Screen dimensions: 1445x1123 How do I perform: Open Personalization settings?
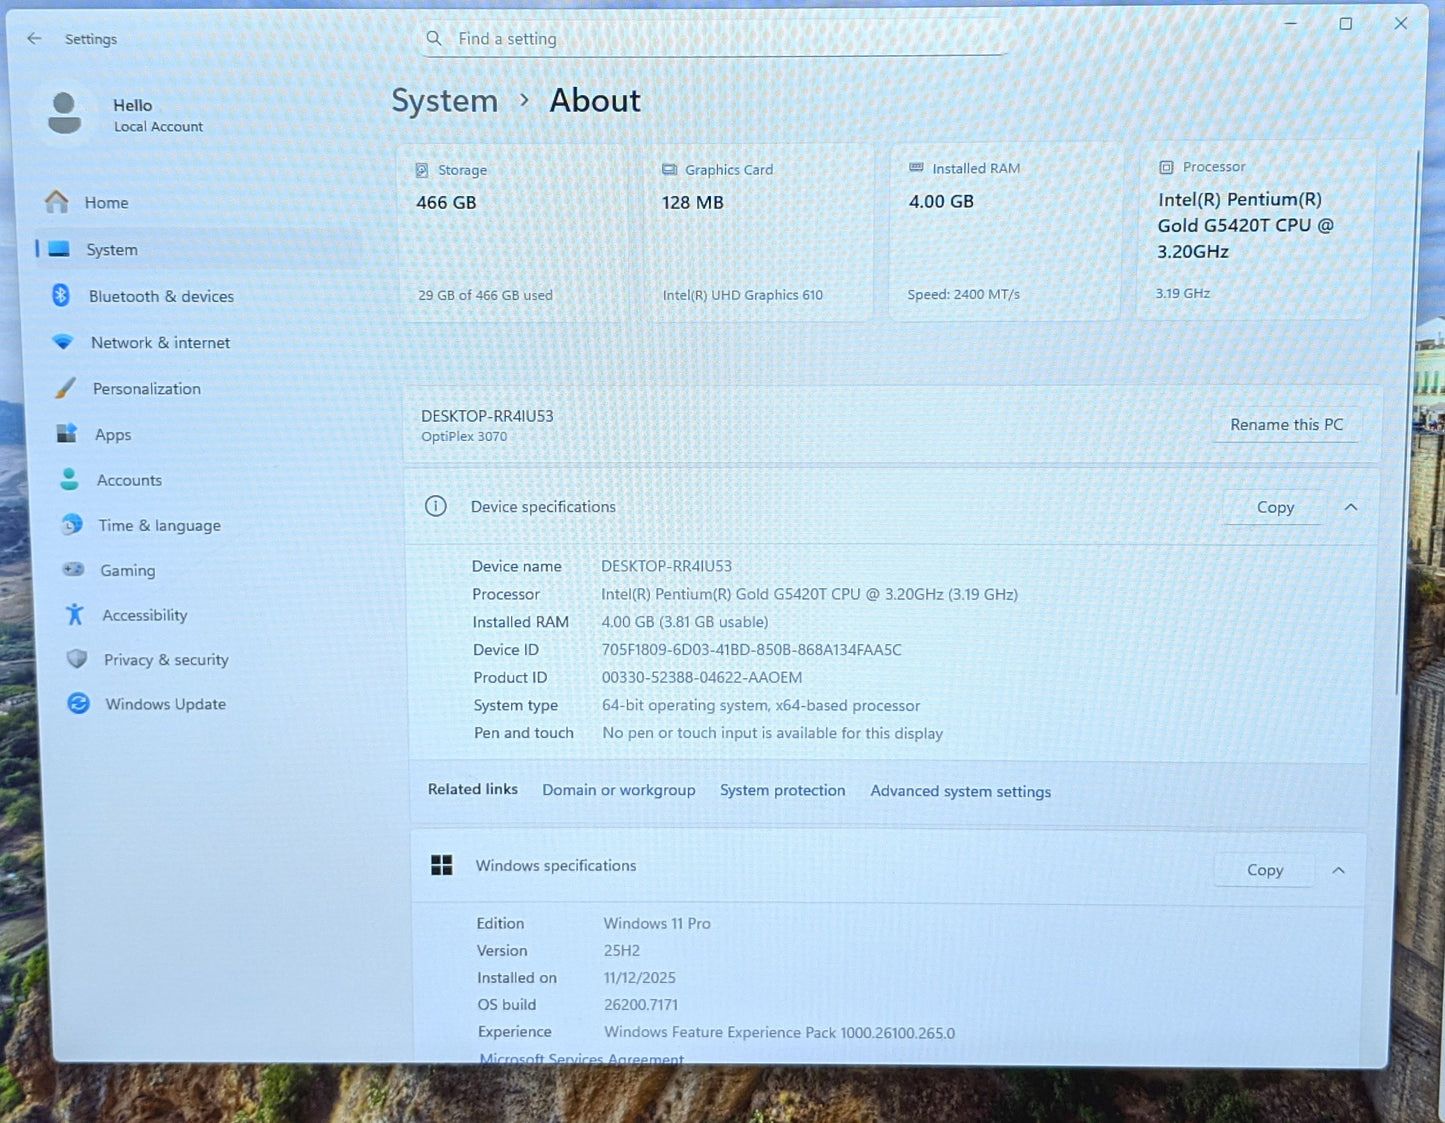(x=146, y=388)
